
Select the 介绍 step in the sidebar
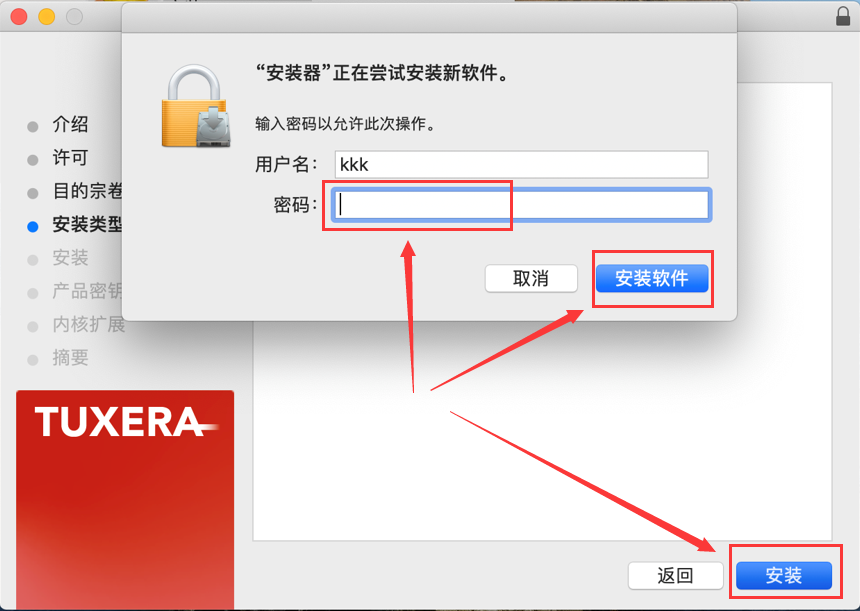[70, 124]
